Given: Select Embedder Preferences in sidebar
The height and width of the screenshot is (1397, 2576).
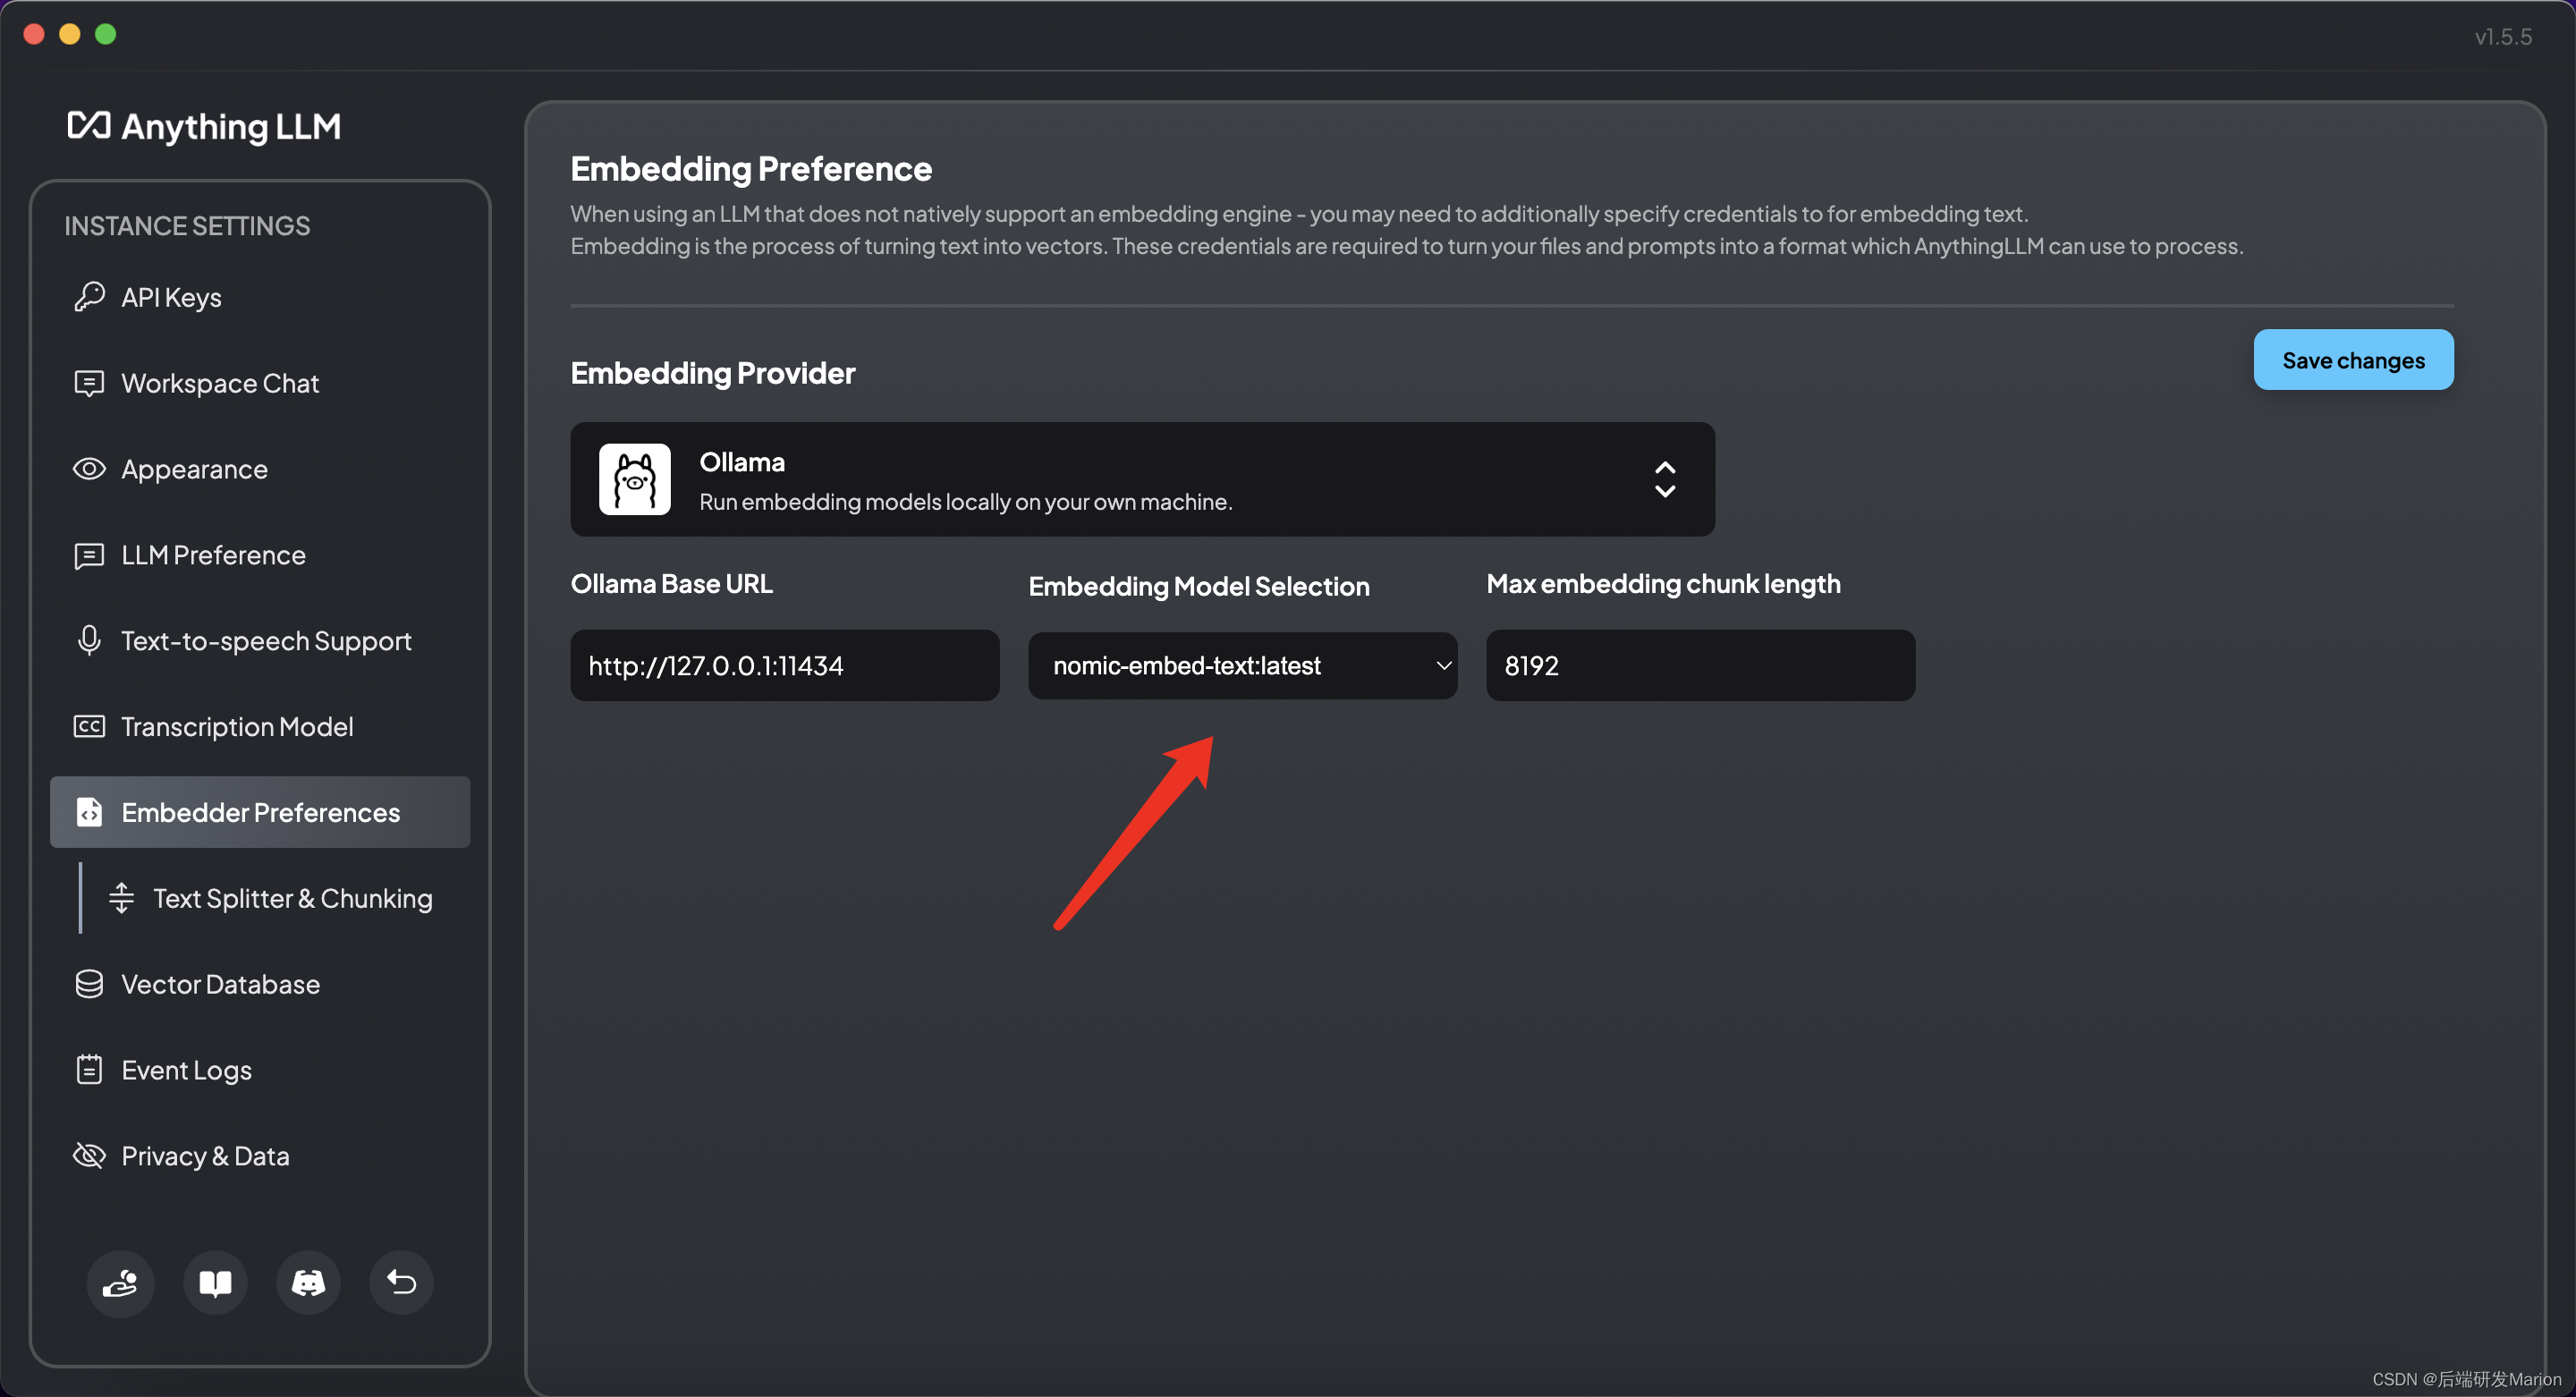Looking at the screenshot, I should [x=260, y=812].
